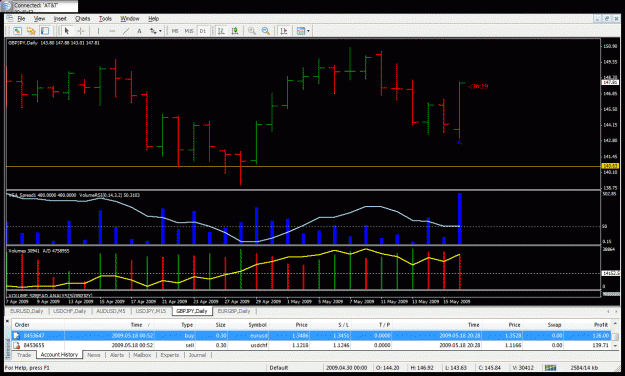Switch to M15 timeframe

[x=189, y=31]
